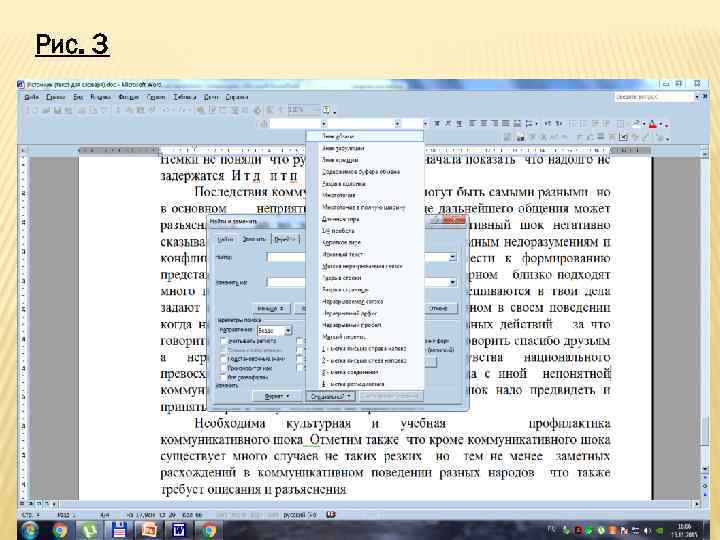720x540 pixels.
Task: Open the zoom percentage box
Action: point(303,110)
